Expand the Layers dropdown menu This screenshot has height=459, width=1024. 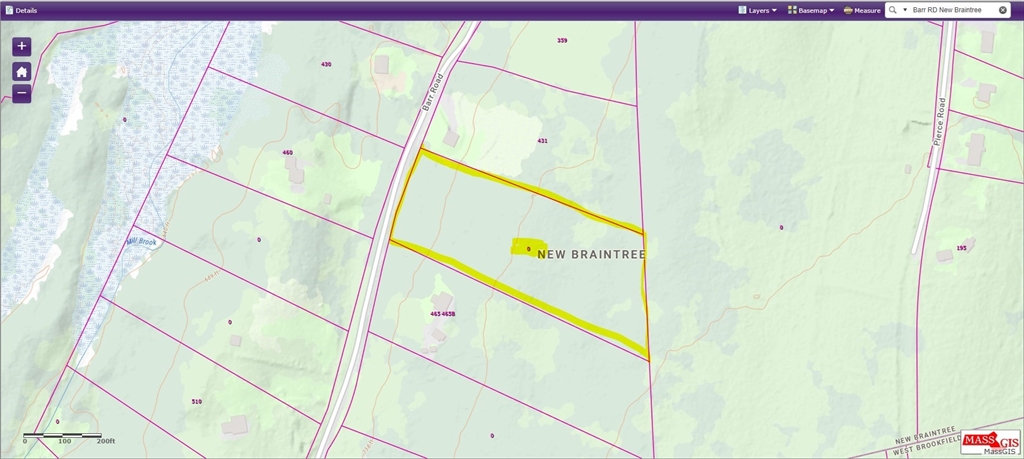[x=757, y=10]
